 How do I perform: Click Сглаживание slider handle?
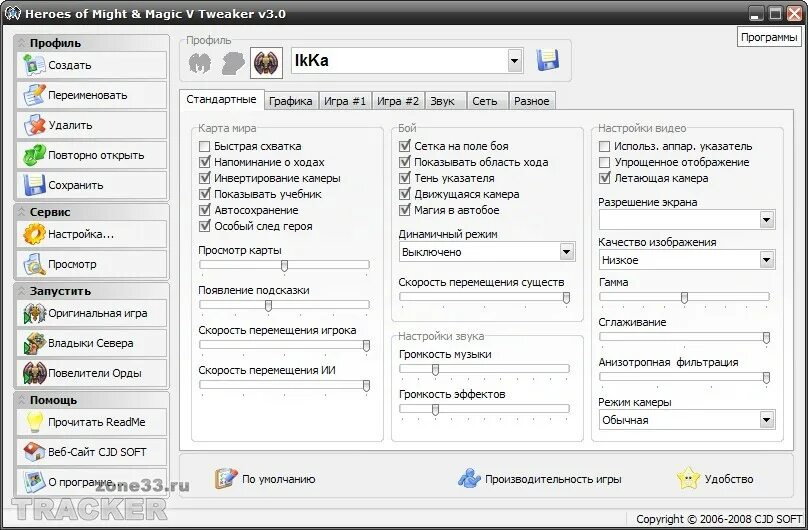(x=766, y=338)
